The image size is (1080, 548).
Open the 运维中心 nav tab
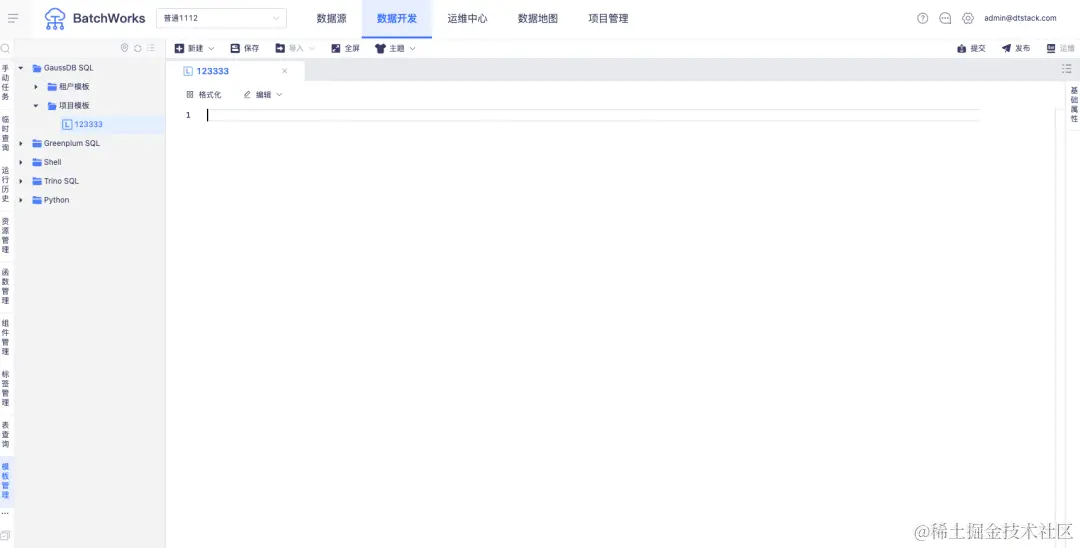[467, 19]
